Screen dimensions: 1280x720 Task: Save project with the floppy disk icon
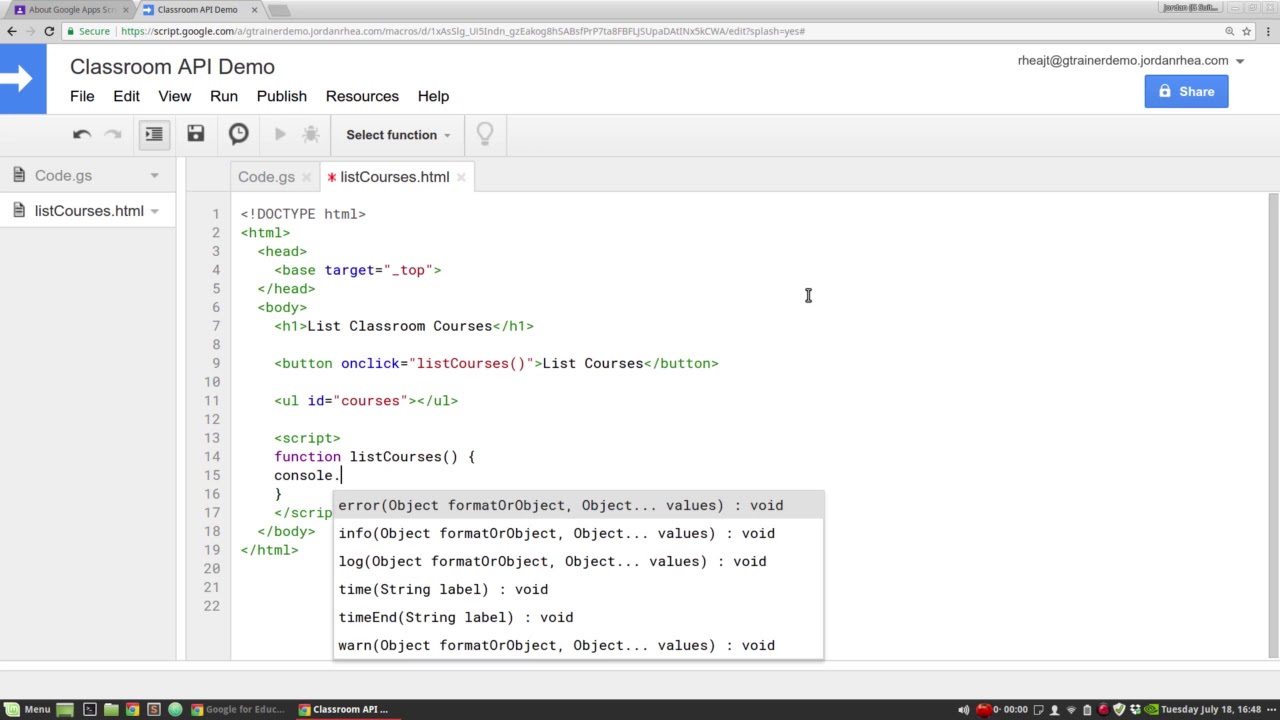(196, 134)
